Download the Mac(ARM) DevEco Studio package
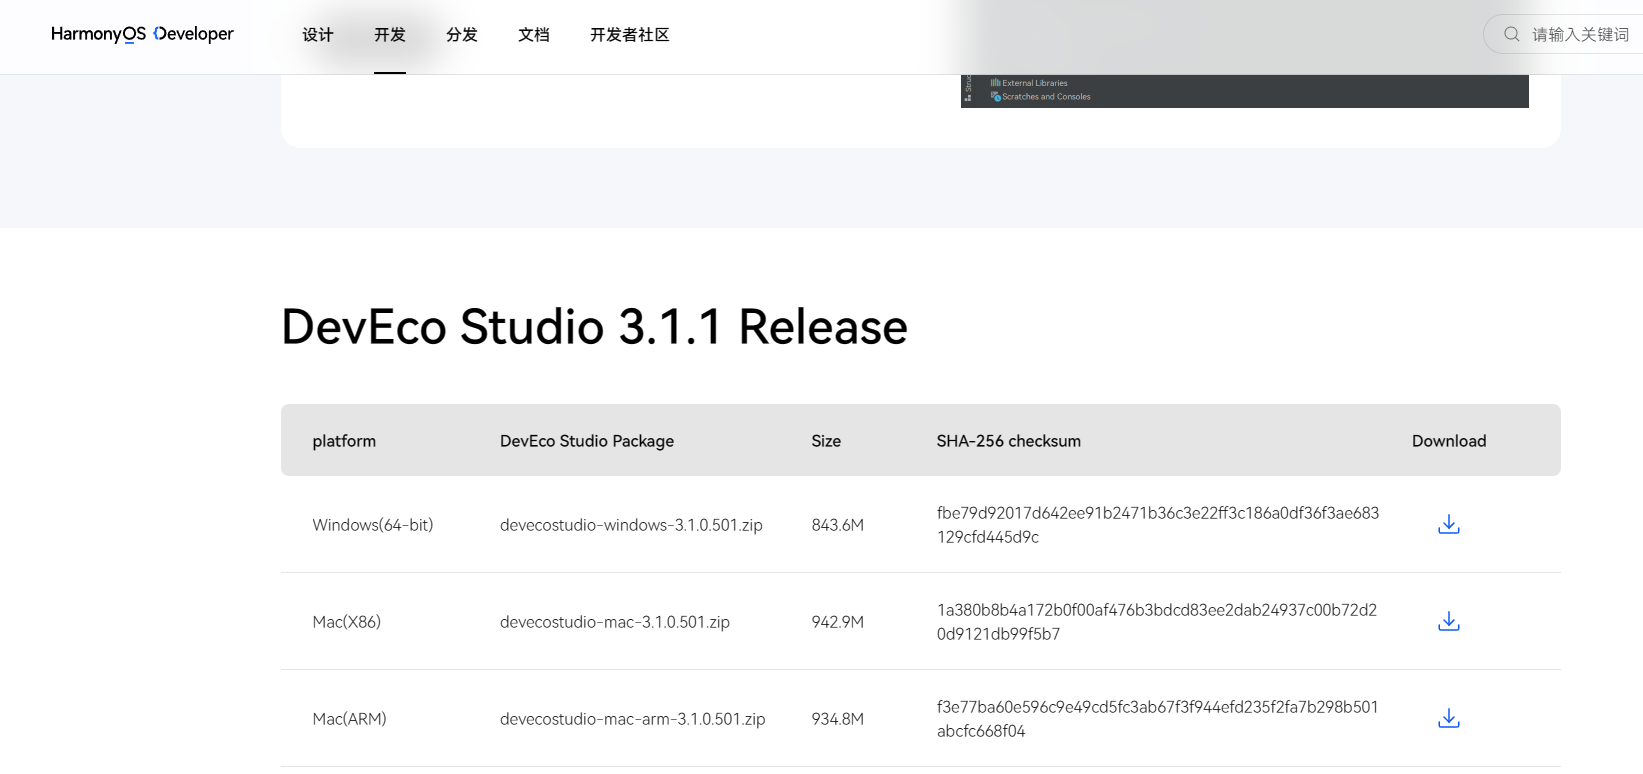 pos(1448,718)
